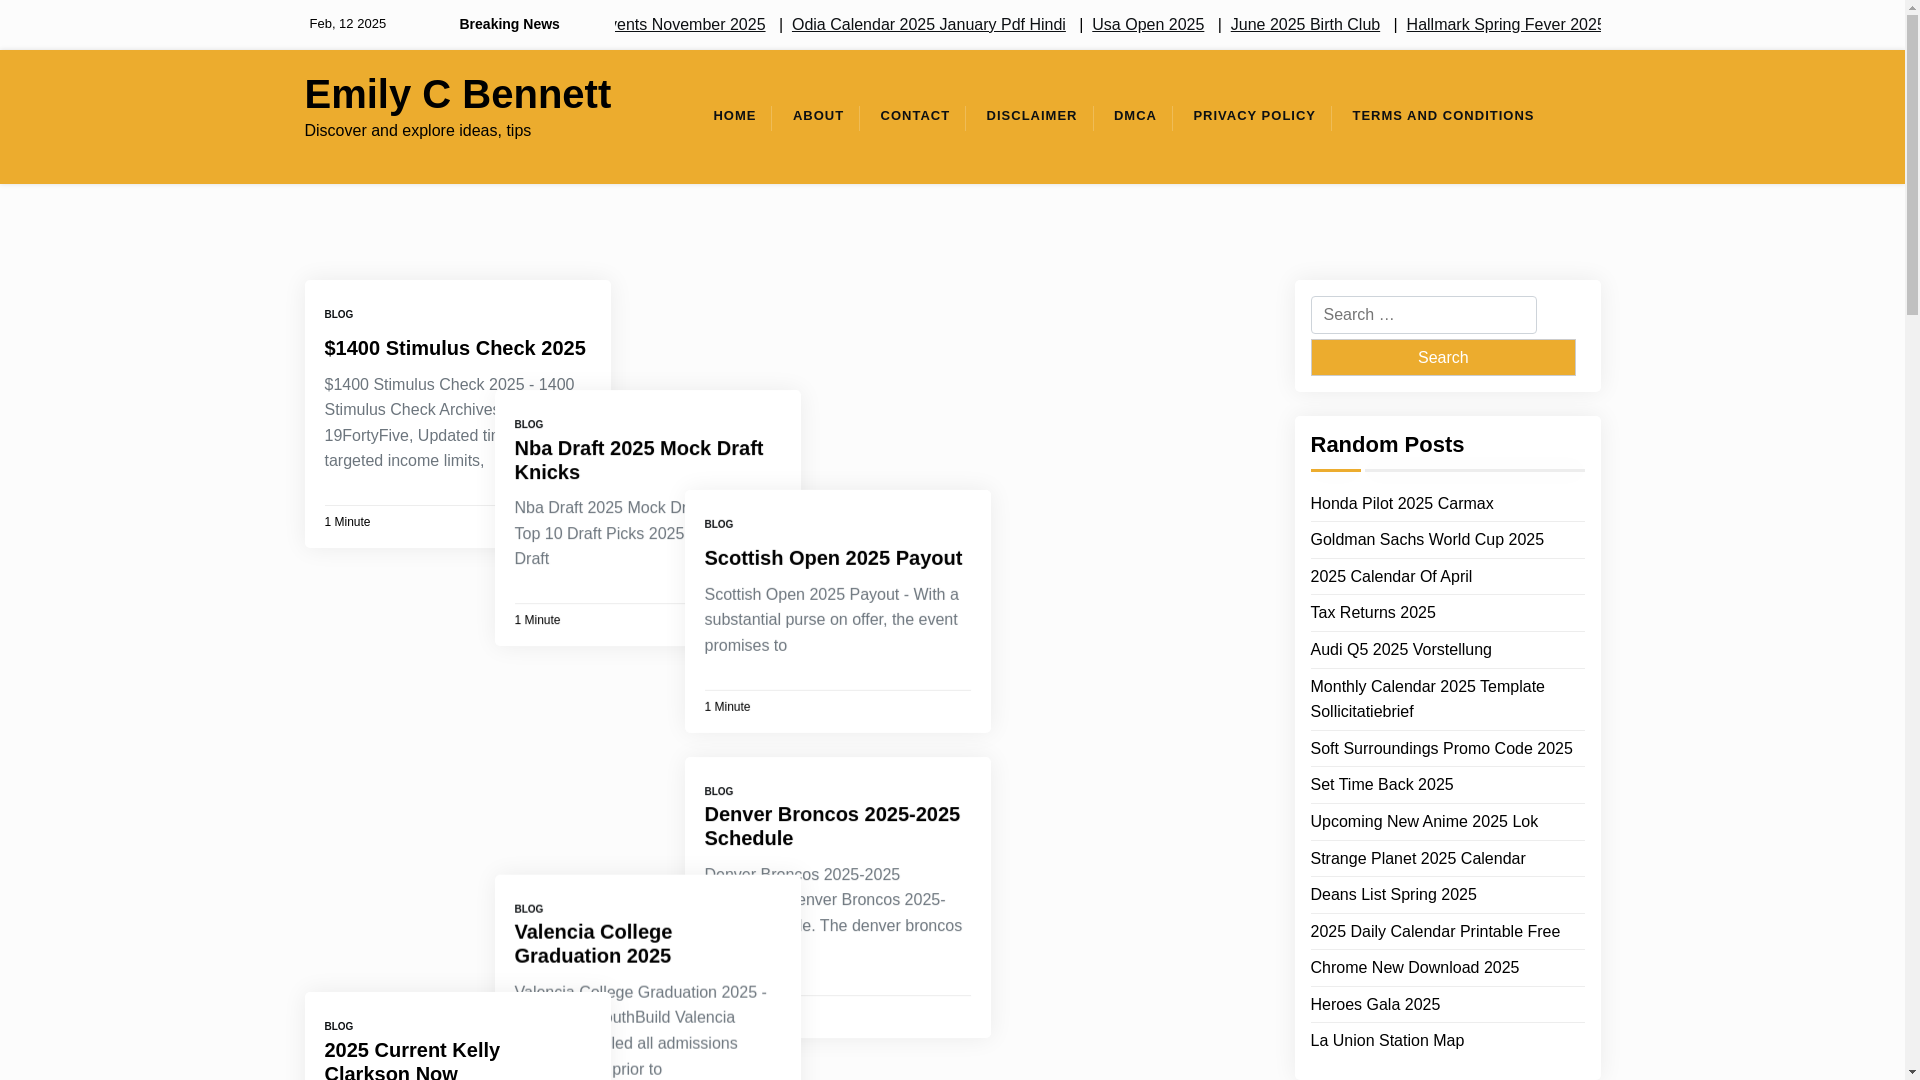Open Usa Open 2025 breaking news link
Image resolution: width=1920 pixels, height=1080 pixels.
click(1147, 25)
